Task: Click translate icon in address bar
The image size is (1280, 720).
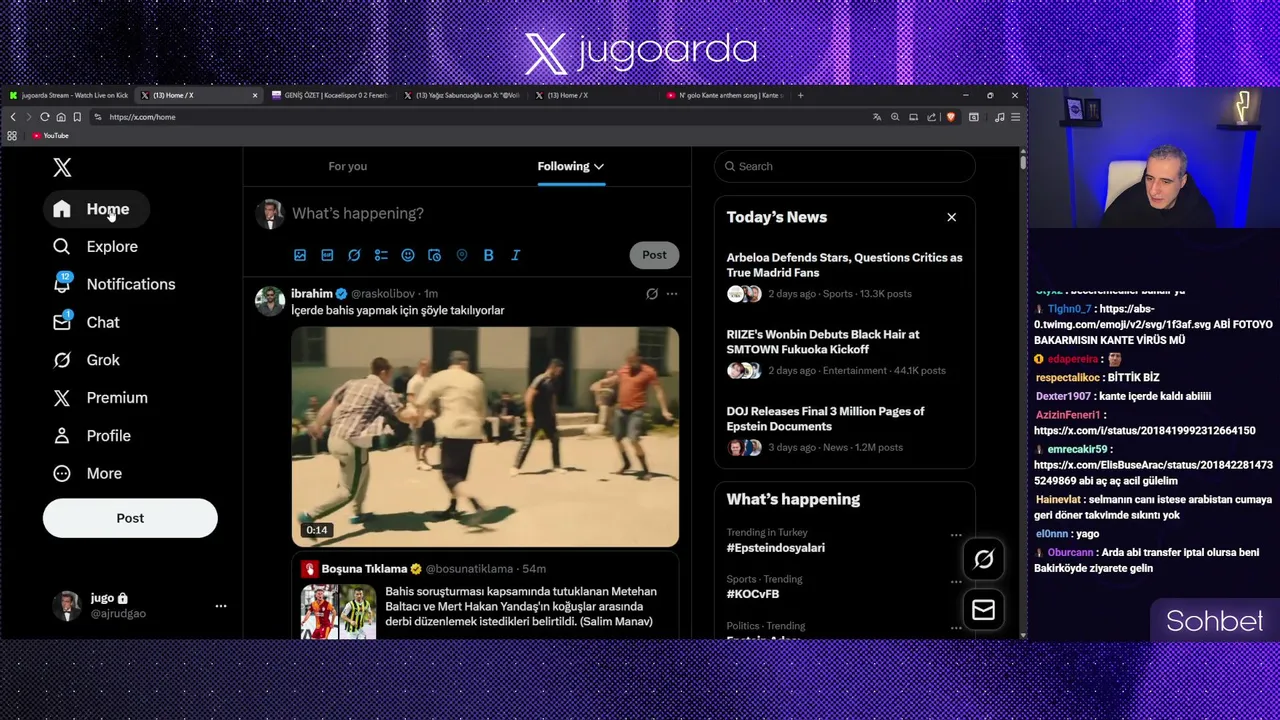Action: [x=877, y=117]
